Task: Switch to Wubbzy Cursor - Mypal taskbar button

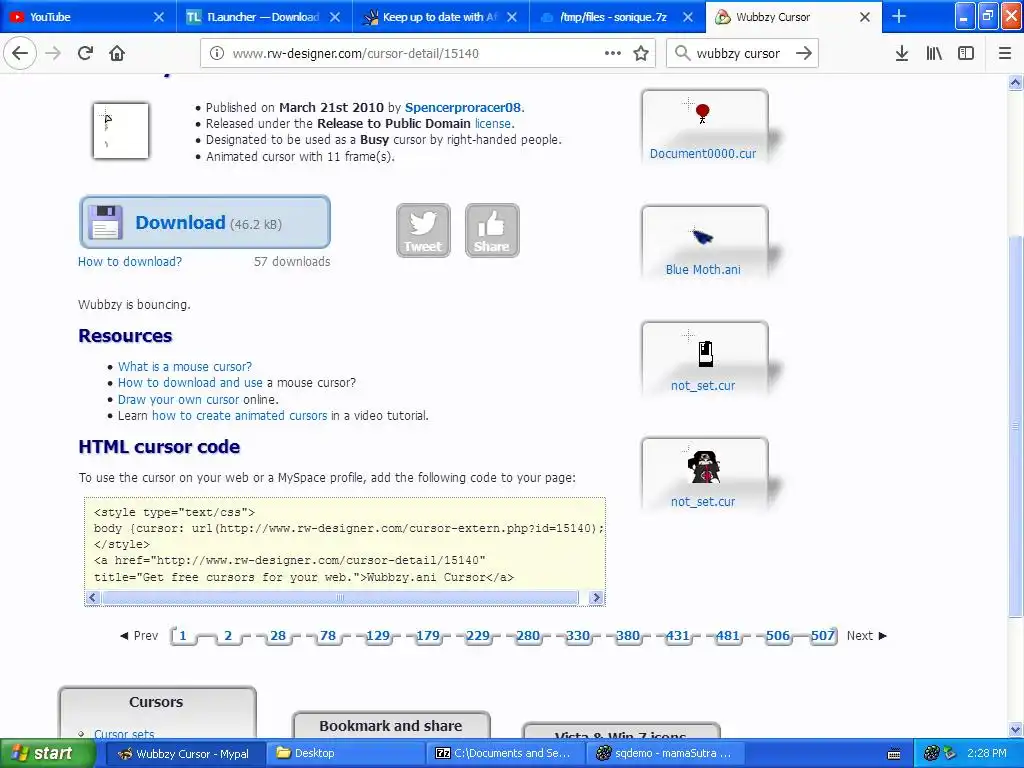Action: click(184, 753)
